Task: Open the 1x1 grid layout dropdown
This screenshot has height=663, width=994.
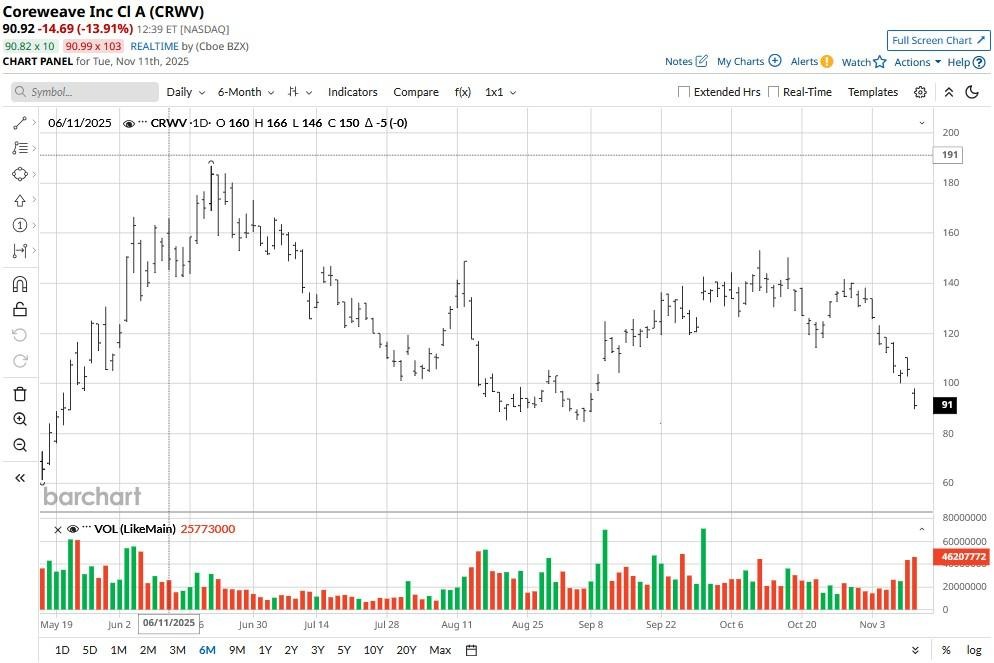Action: click(500, 92)
